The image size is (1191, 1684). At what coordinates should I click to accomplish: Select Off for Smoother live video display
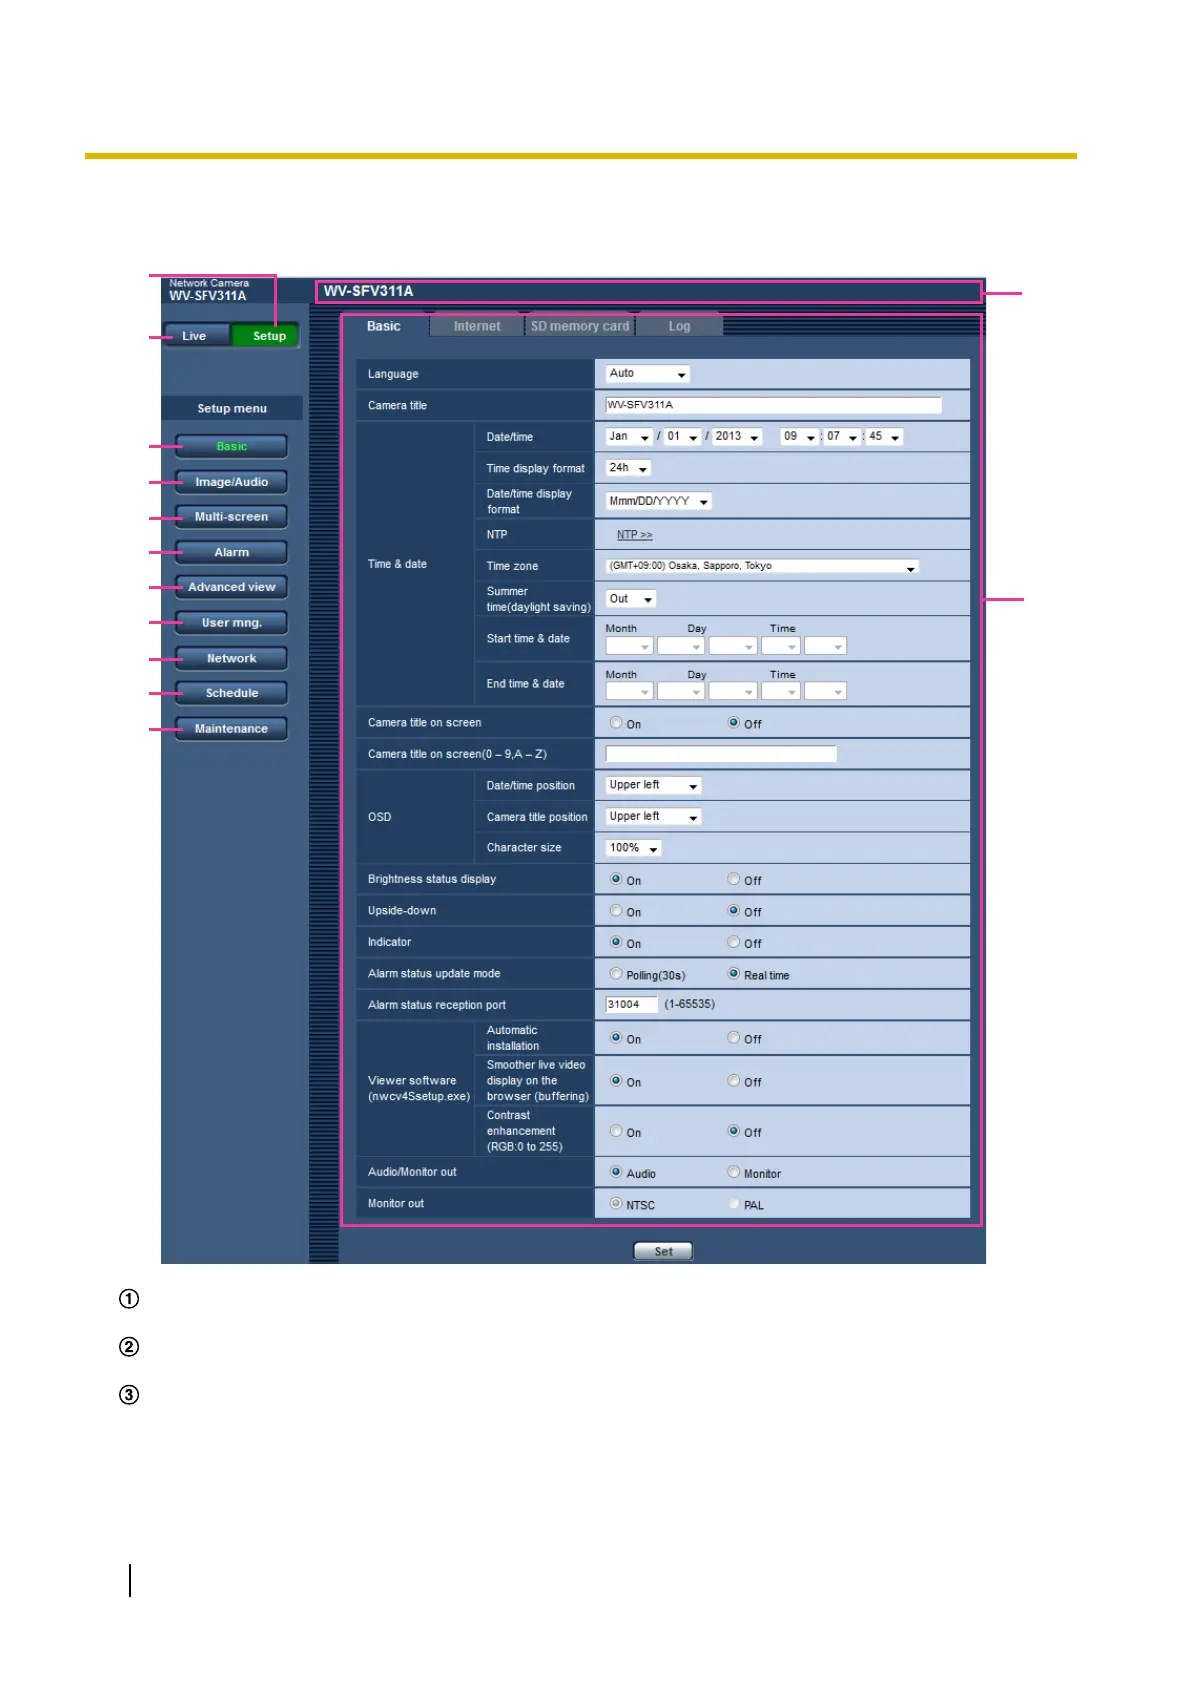(734, 1081)
